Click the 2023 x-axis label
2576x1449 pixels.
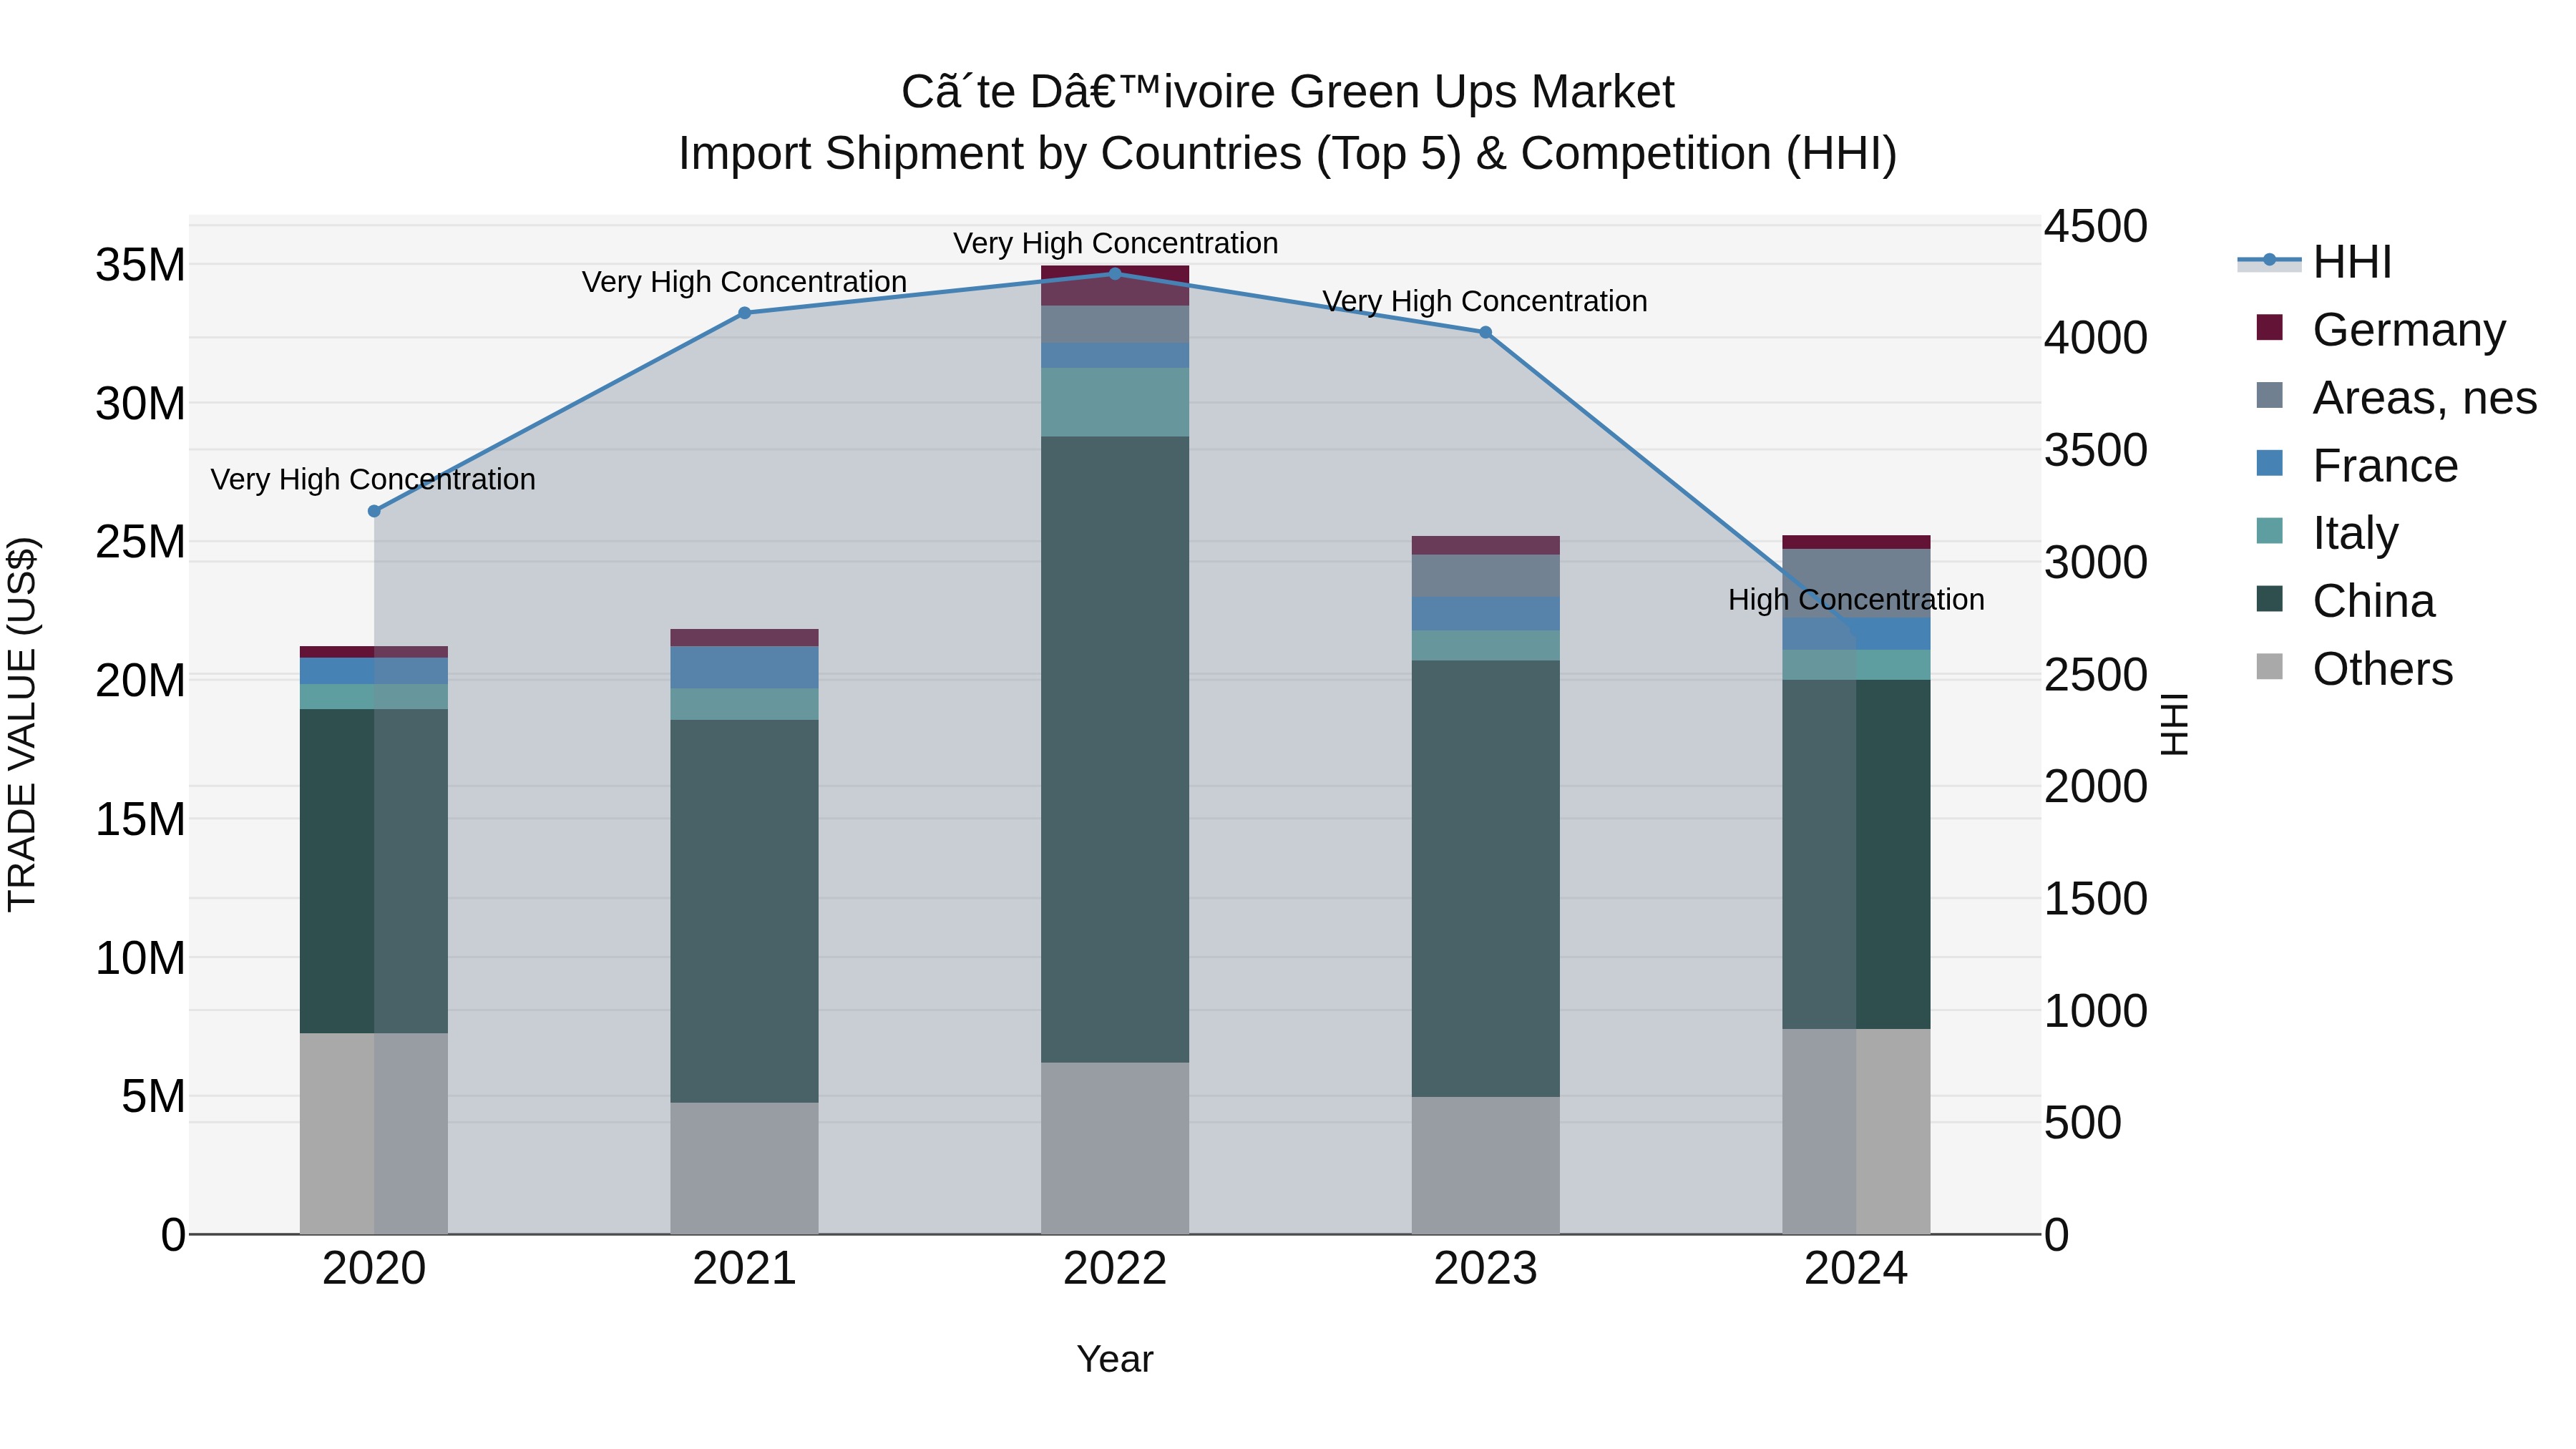pyautogui.click(x=1485, y=1269)
